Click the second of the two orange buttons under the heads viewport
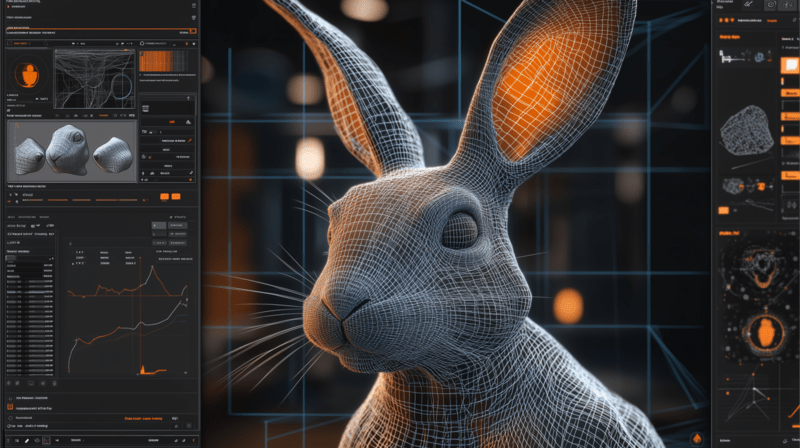The width and height of the screenshot is (800, 448). (x=176, y=196)
